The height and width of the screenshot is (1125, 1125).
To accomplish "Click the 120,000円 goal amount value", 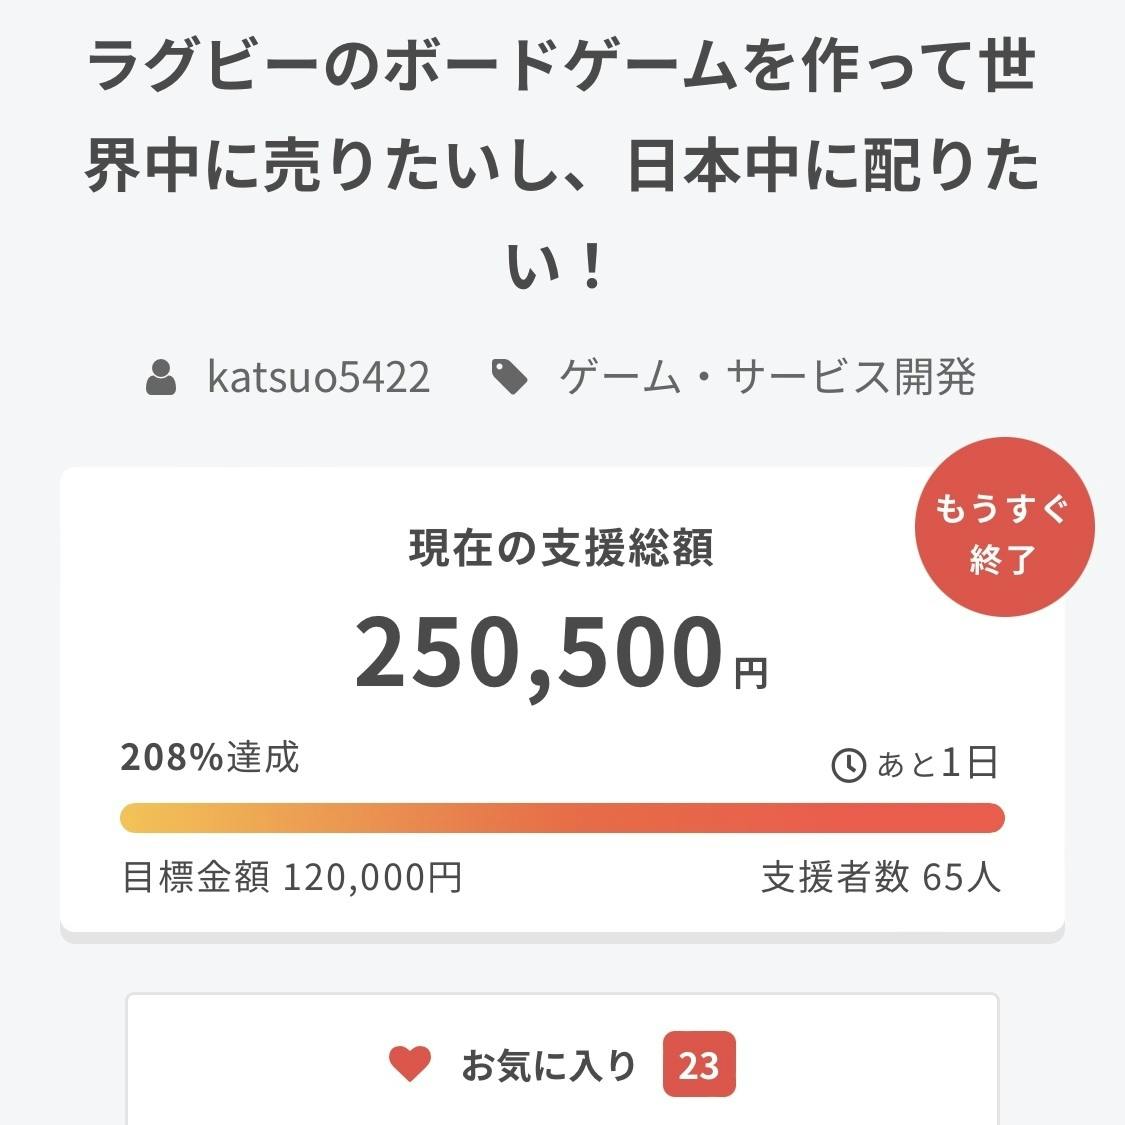I will [x=373, y=878].
